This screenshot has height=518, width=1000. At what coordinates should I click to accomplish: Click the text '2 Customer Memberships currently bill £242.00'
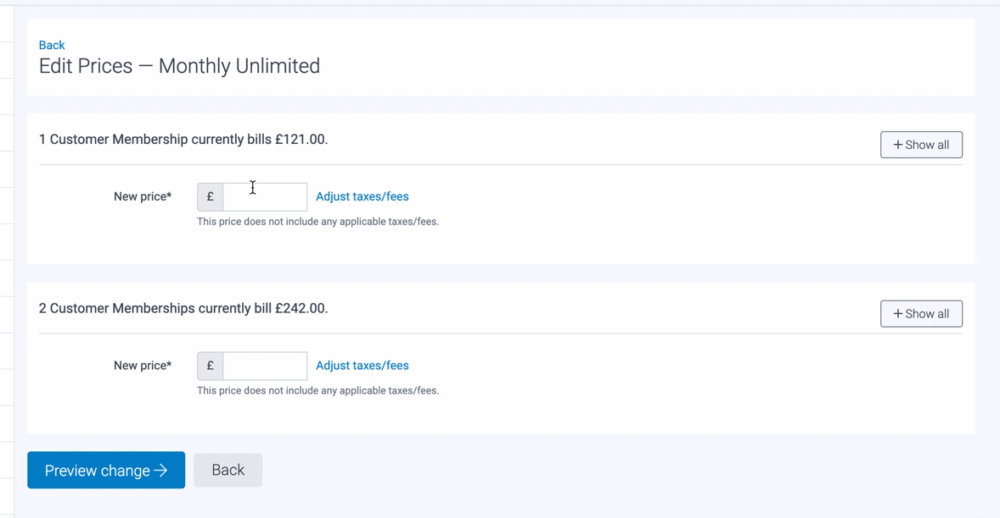(183, 309)
